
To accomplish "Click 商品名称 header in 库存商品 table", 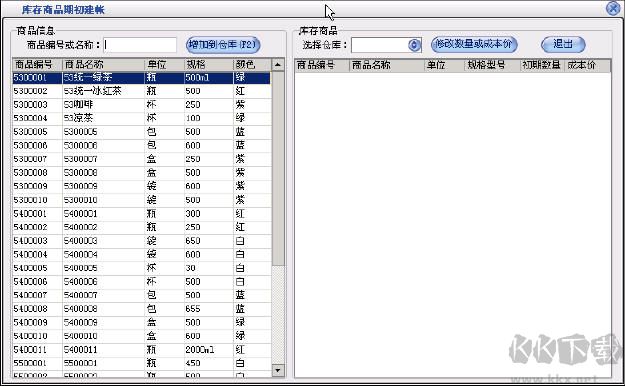I will point(387,65).
